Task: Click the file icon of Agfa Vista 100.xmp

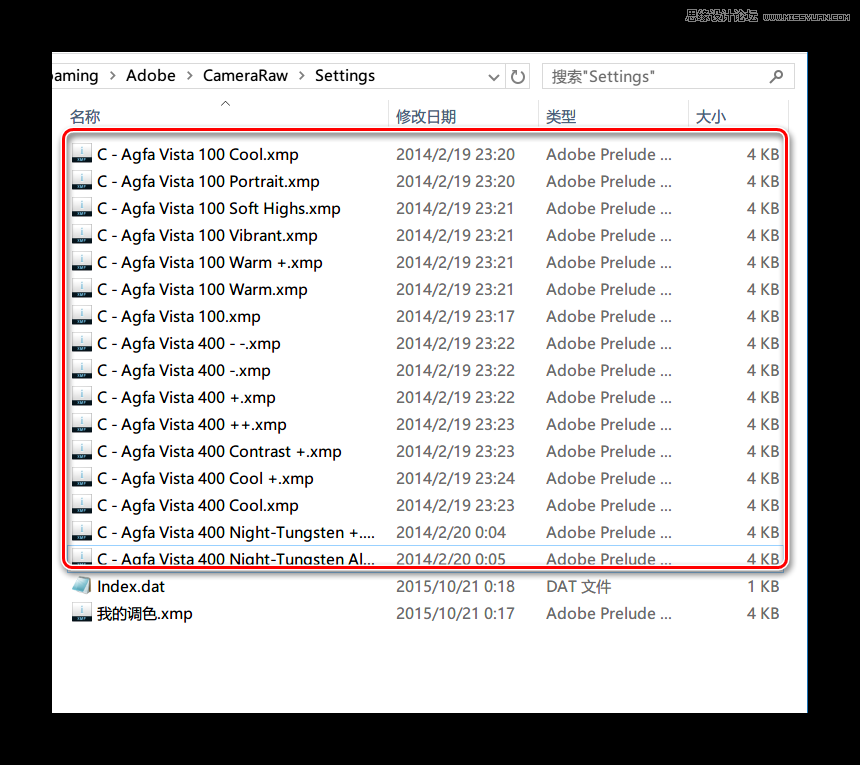Action: pos(82,316)
